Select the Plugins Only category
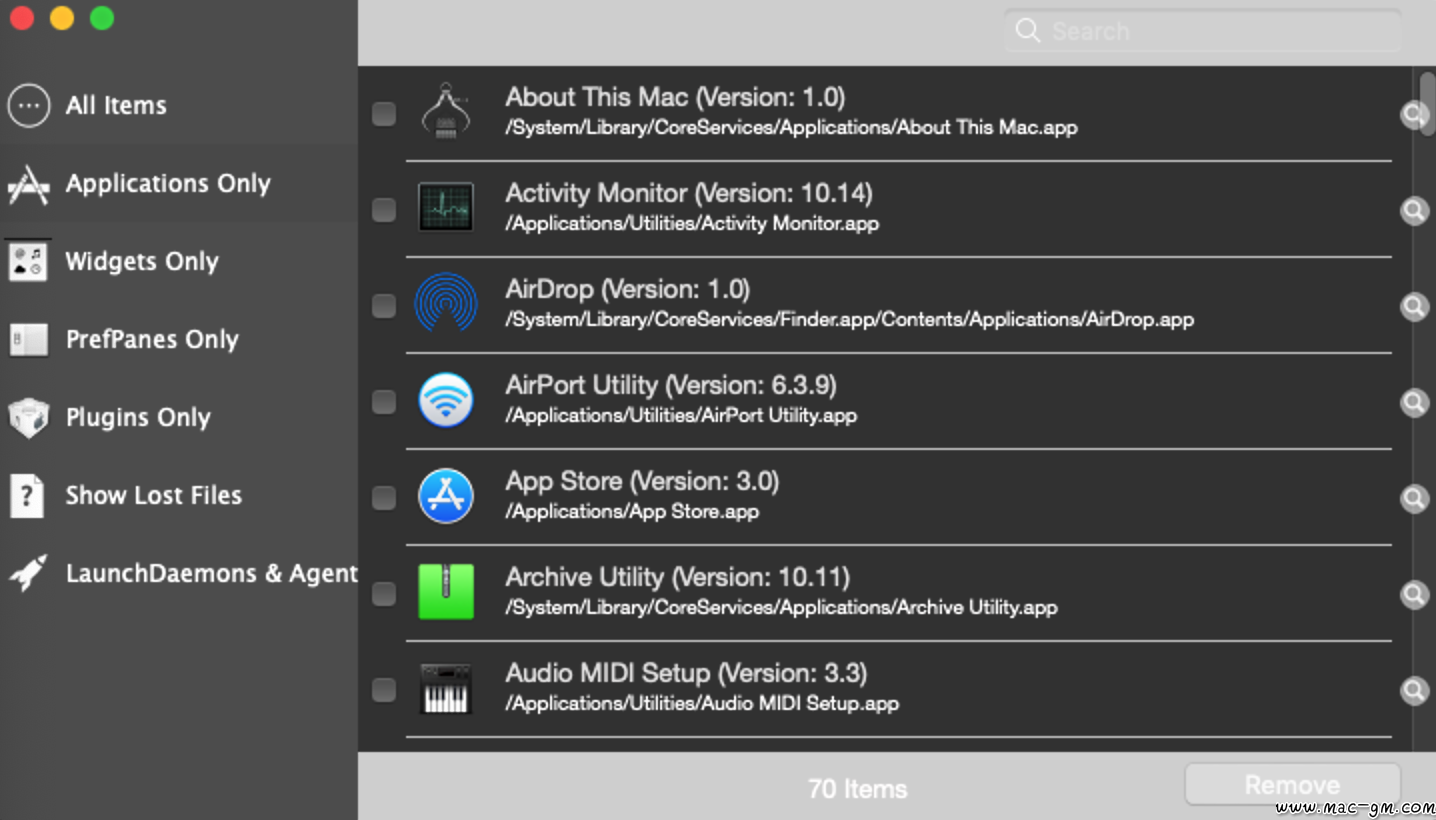The width and height of the screenshot is (1436, 820). [179, 417]
